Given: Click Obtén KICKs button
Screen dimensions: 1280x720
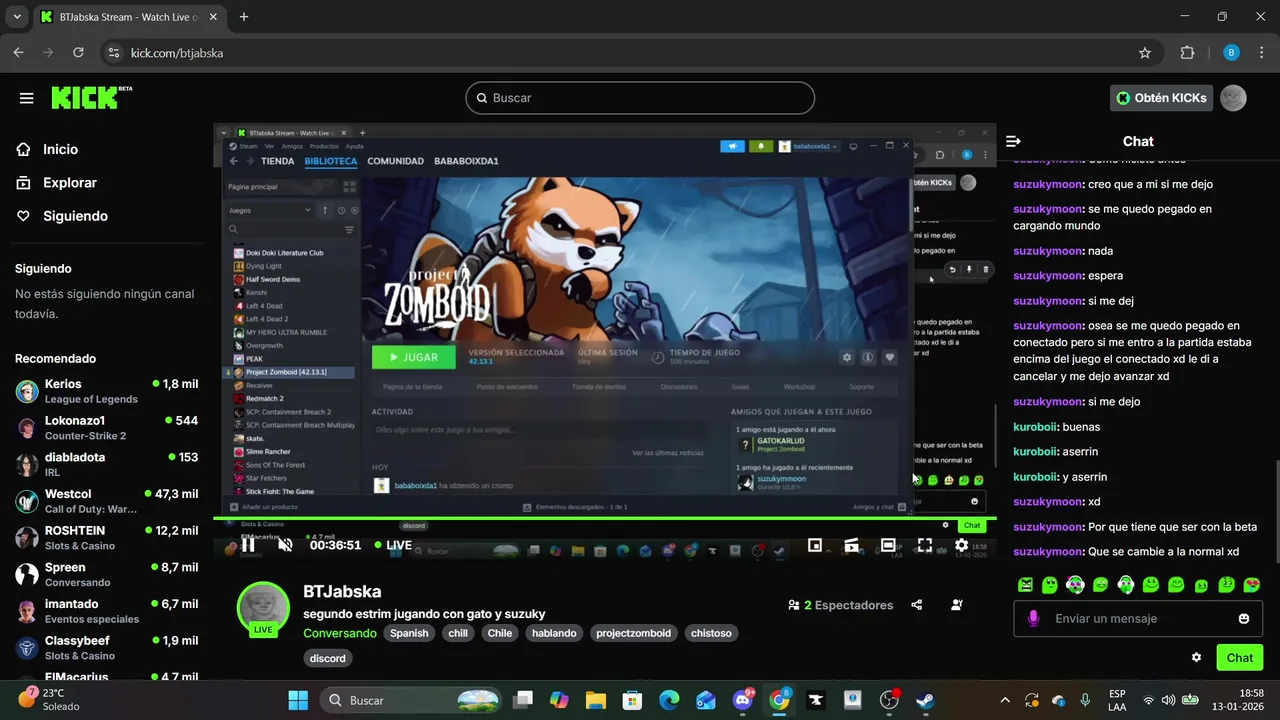Looking at the screenshot, I should (1162, 98).
